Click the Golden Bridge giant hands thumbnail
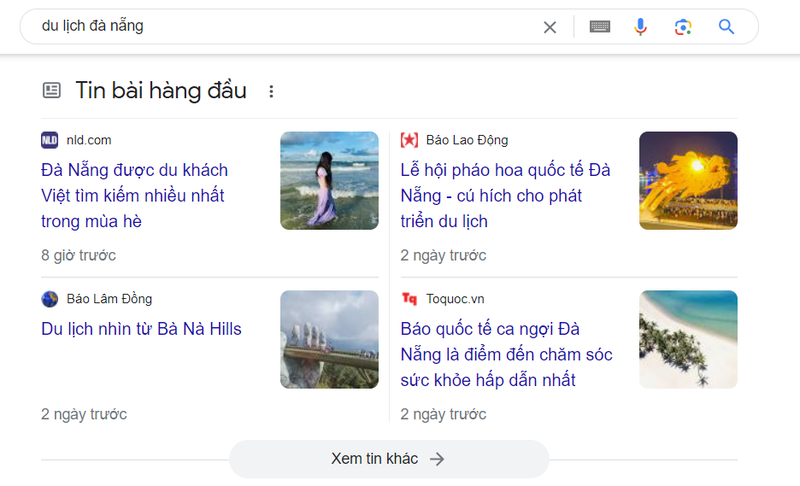This screenshot has width=800, height=486. coord(329,340)
